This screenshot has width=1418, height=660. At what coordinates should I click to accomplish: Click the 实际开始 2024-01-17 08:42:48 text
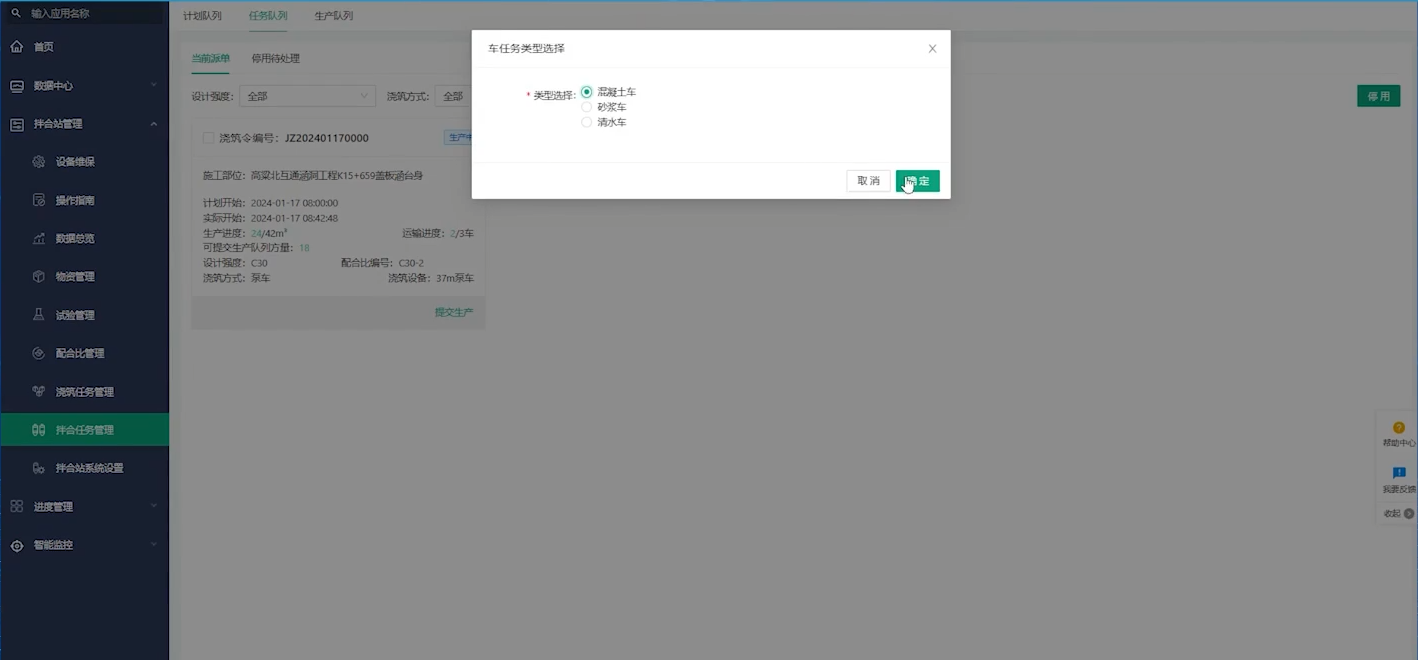[270, 218]
